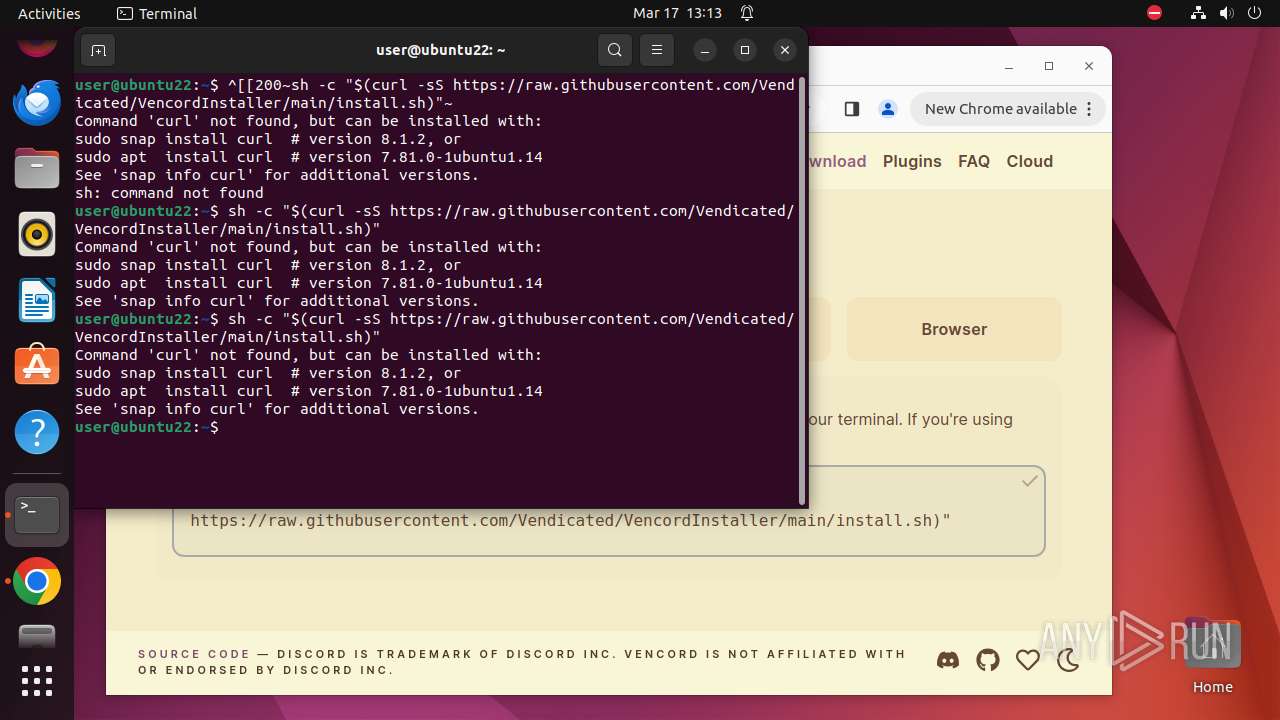Open the Home folder desktop icon
The height and width of the screenshot is (720, 1280).
pyautogui.click(x=1212, y=655)
